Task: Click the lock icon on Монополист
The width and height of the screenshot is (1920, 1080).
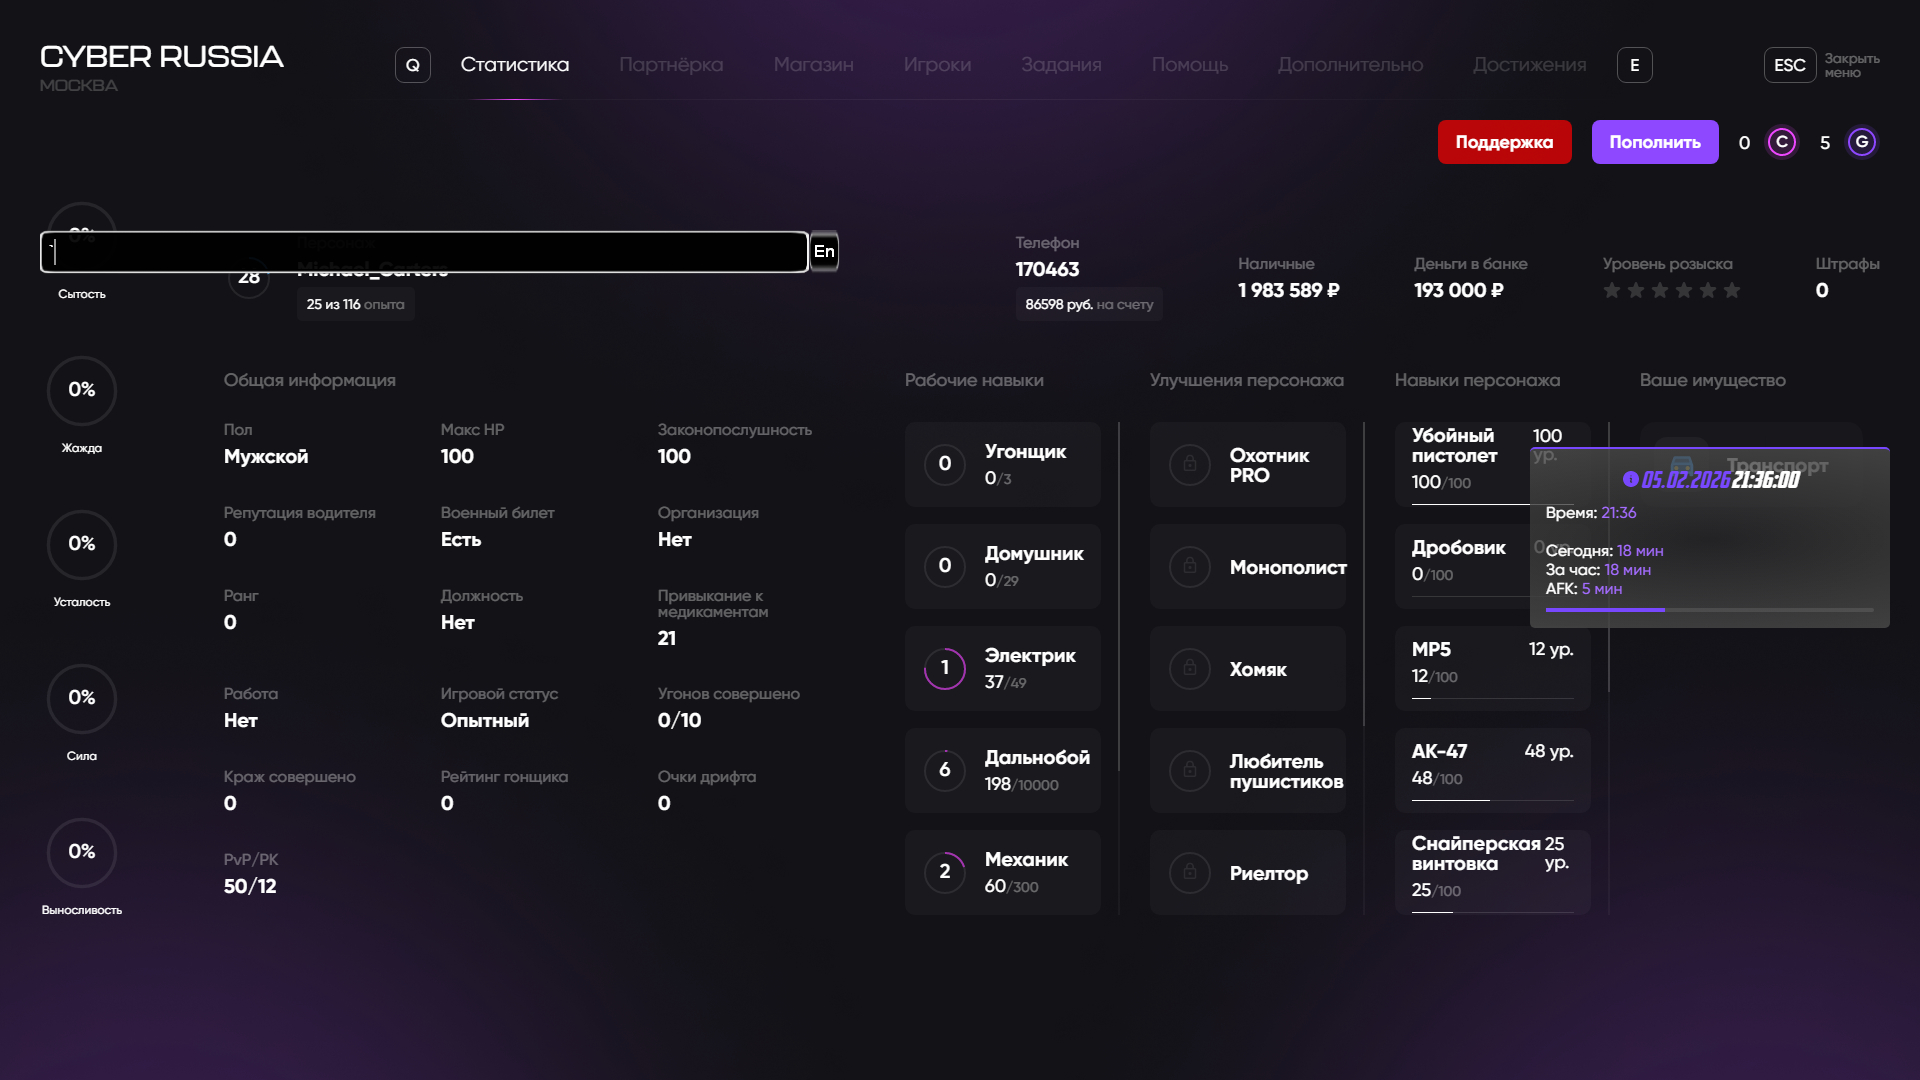Action: pos(1190,567)
